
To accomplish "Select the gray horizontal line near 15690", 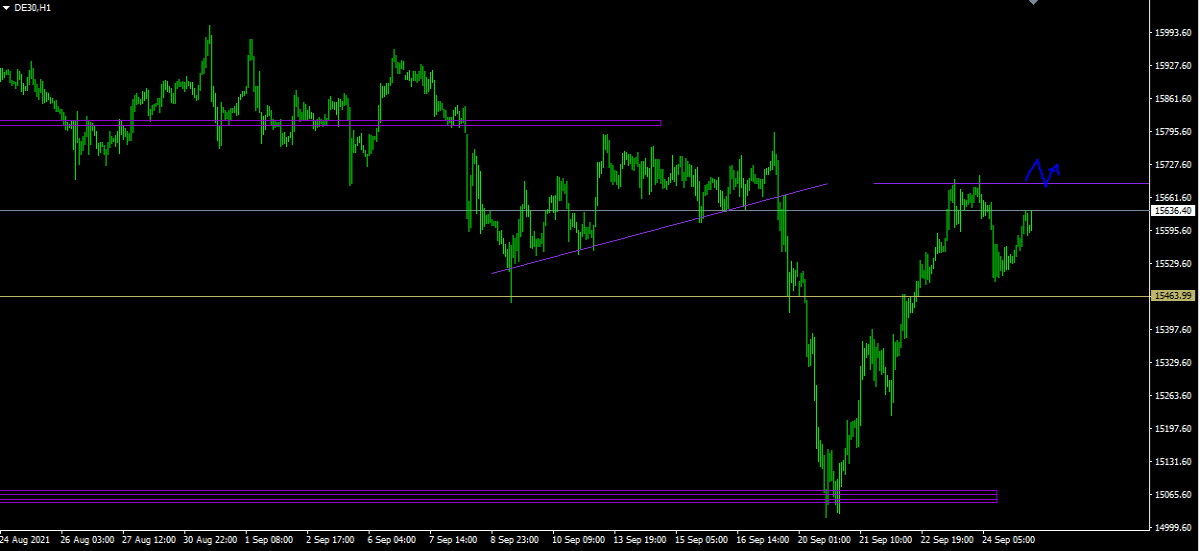I will 1009,183.
